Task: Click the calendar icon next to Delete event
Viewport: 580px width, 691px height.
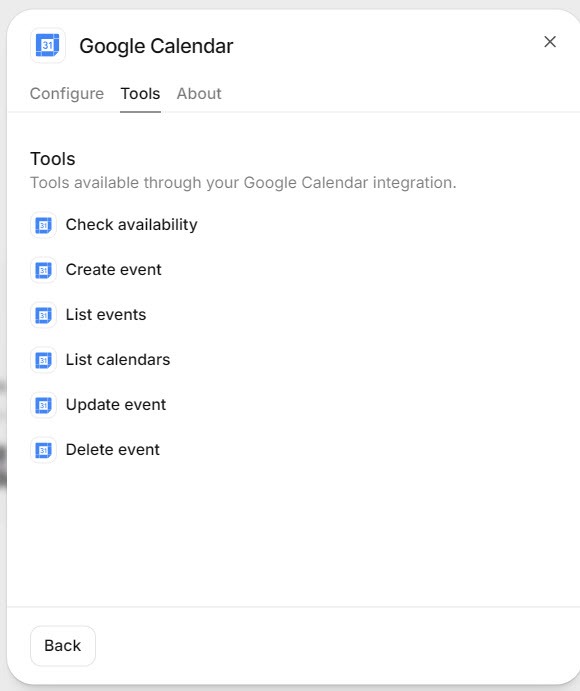Action: (43, 450)
